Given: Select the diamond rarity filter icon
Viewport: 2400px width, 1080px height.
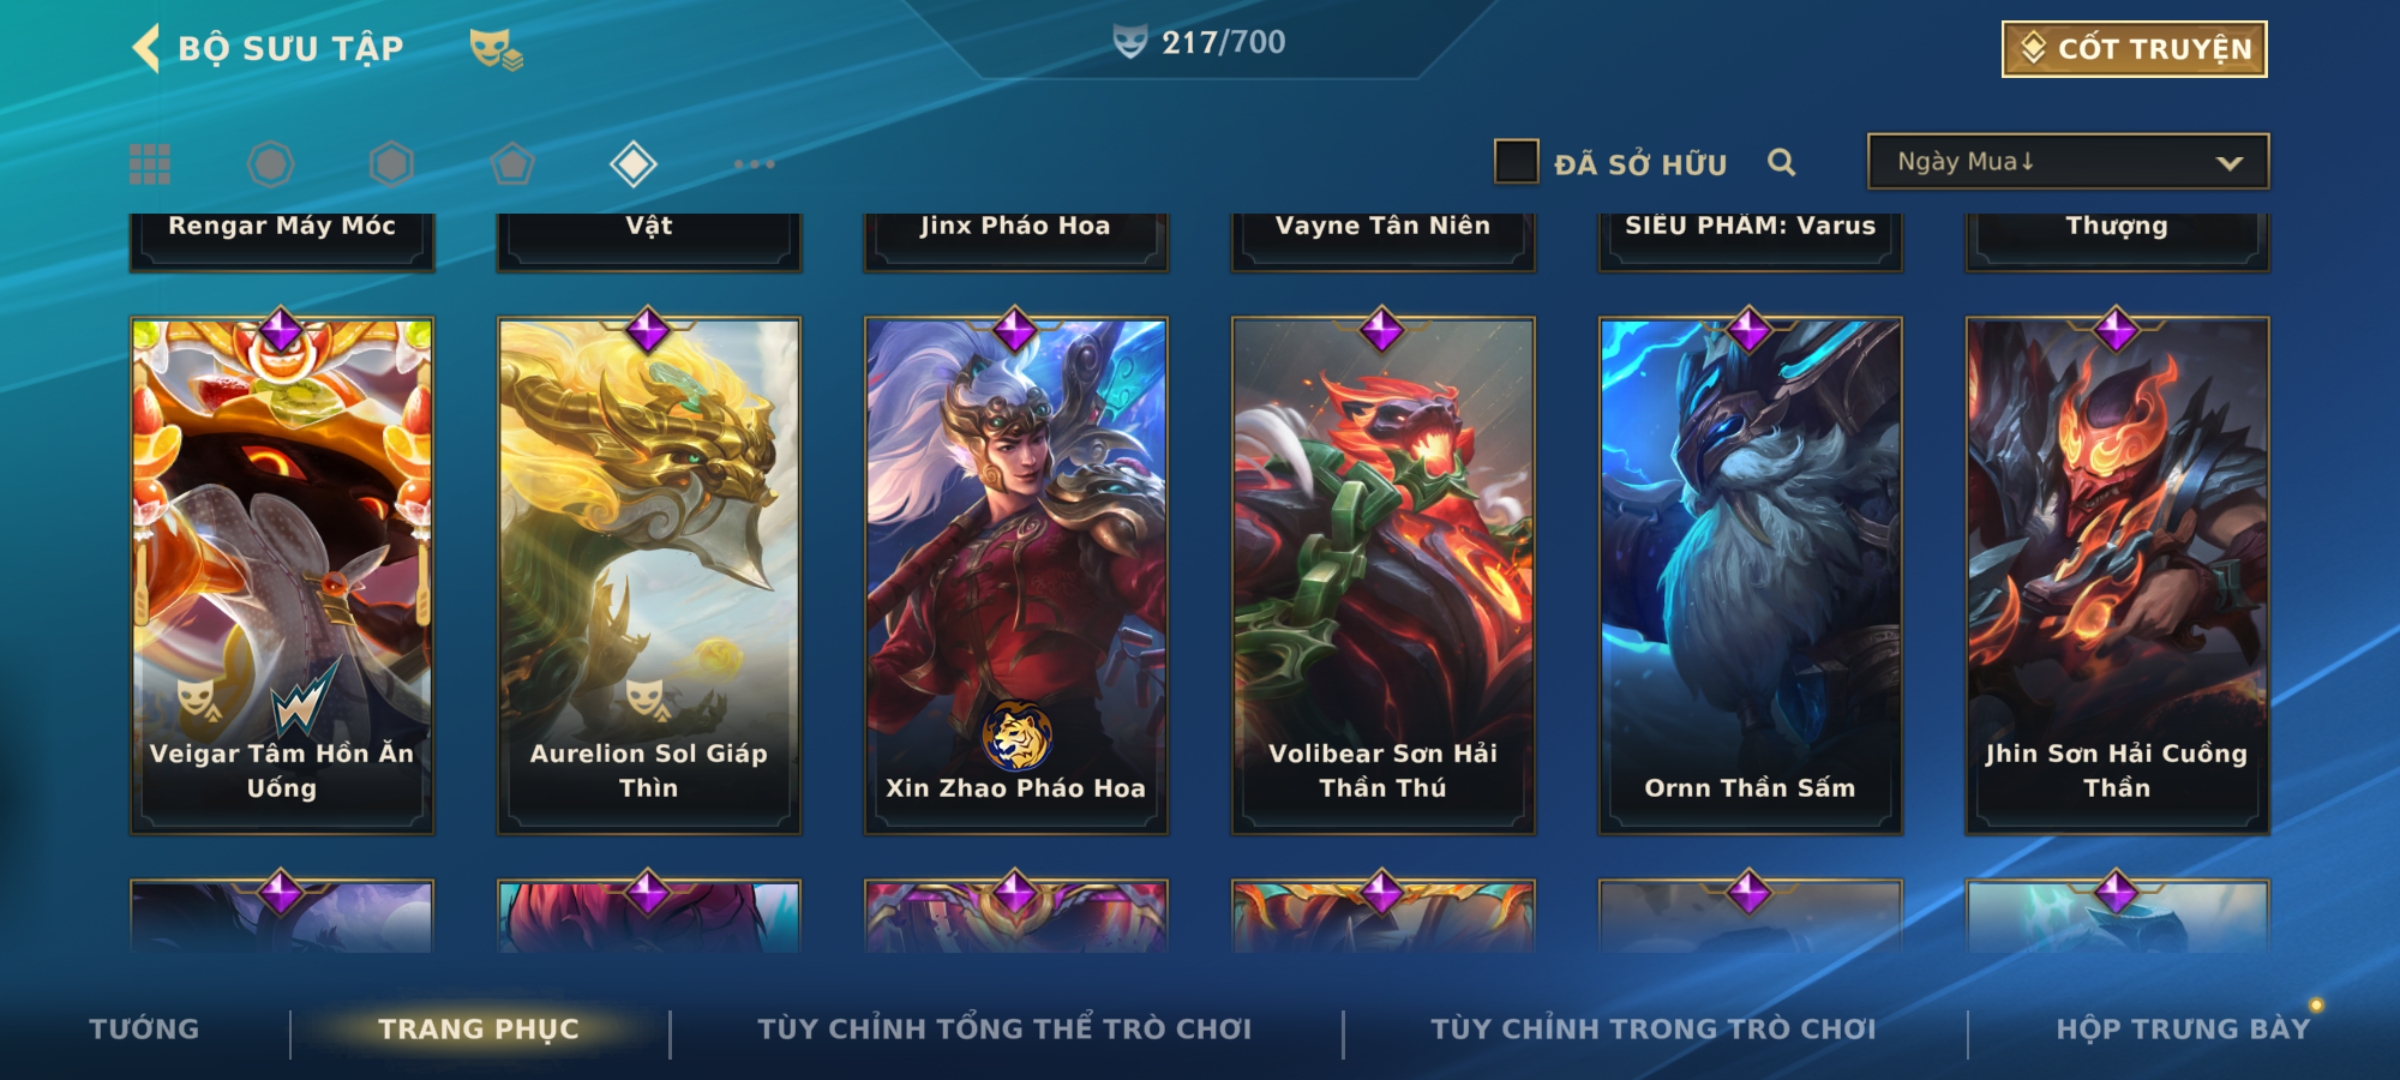Looking at the screenshot, I should coord(633,164).
